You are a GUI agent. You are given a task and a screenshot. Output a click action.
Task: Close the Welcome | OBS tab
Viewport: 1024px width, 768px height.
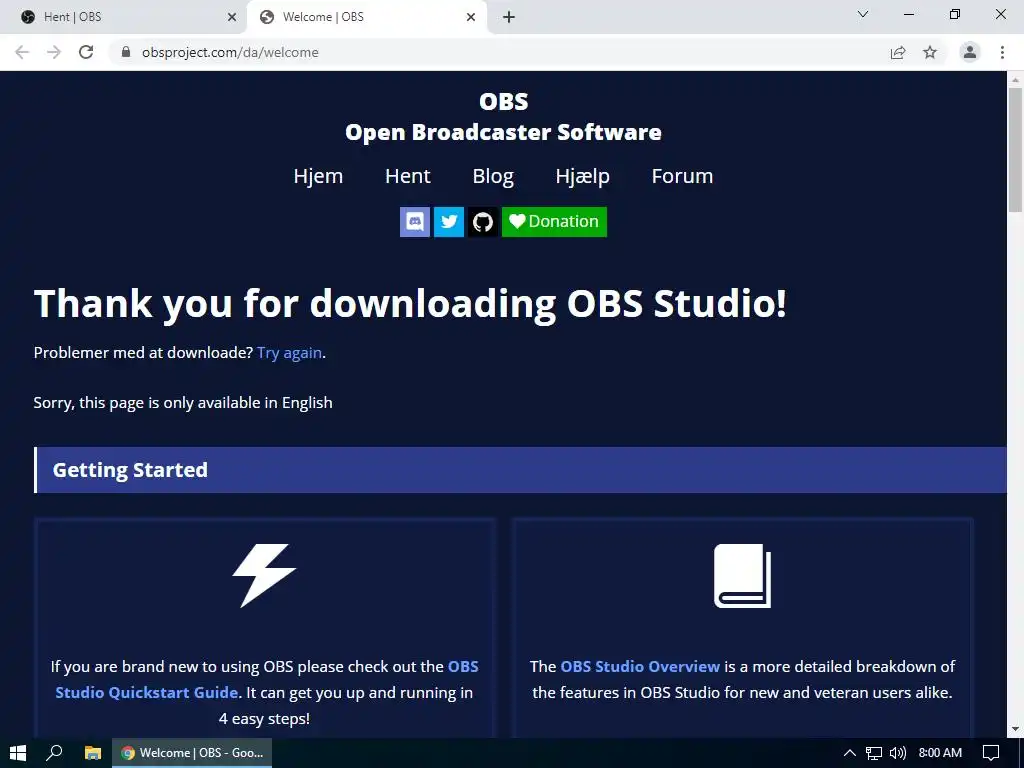tap(471, 17)
